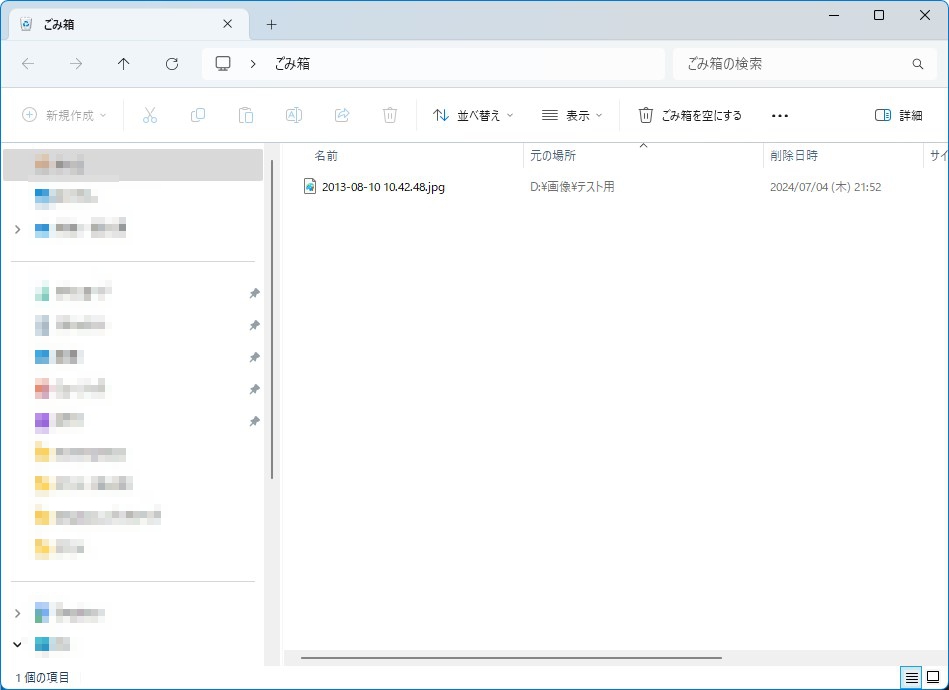This screenshot has height=690, width=949.
Task: Click the Copy icon in toolbar
Action: coord(198,115)
